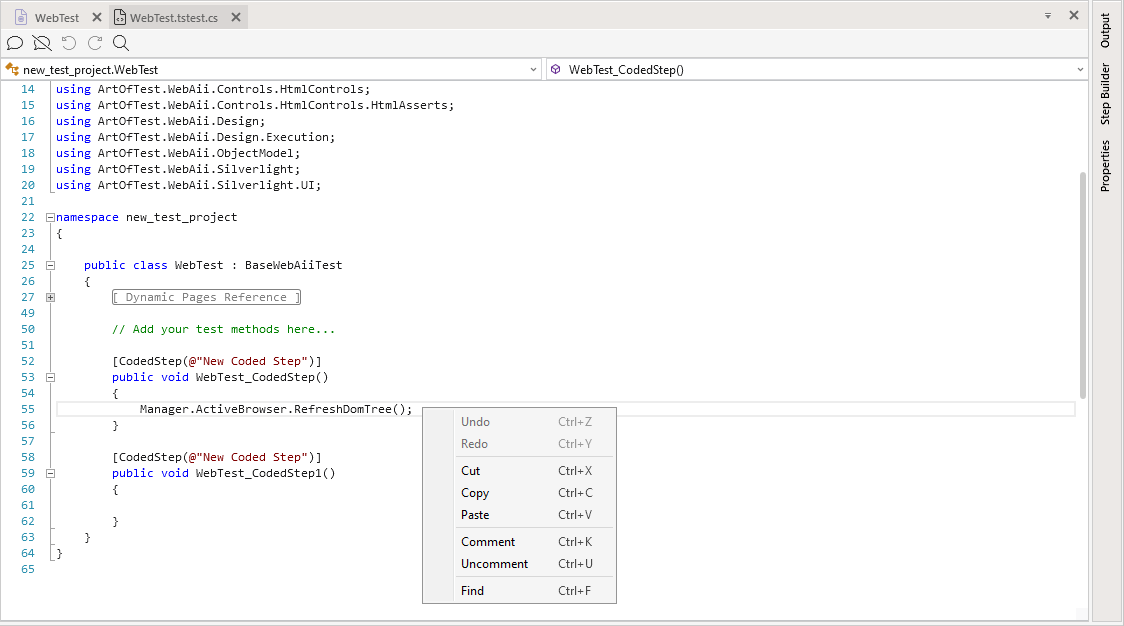Viewport: 1124px width, 626px height.
Task: Click the Redo toolbar icon
Action: tap(95, 43)
